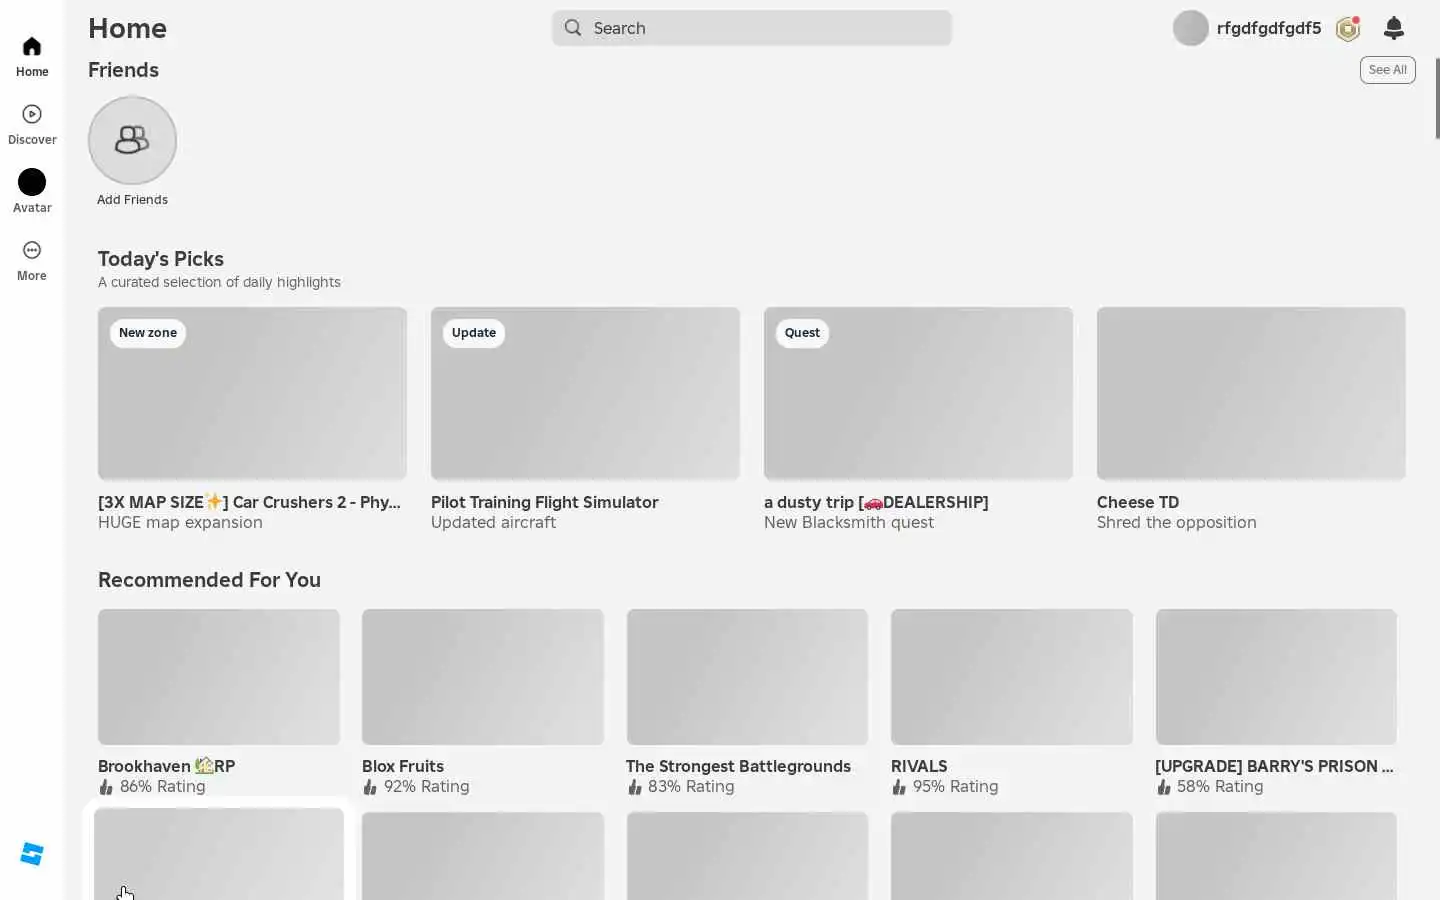Open the rfgdfgdfgdf5 username link
This screenshot has height=900, width=1440.
[x=1269, y=28]
